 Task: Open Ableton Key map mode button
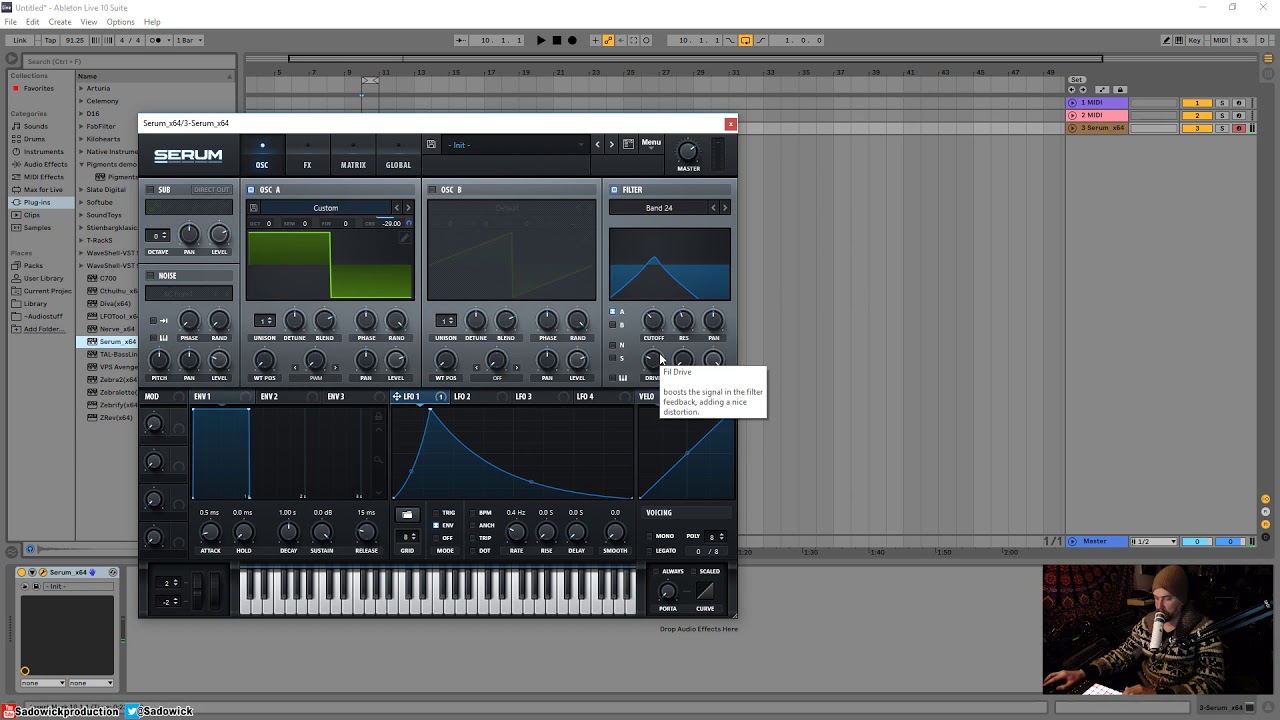[x=1194, y=40]
